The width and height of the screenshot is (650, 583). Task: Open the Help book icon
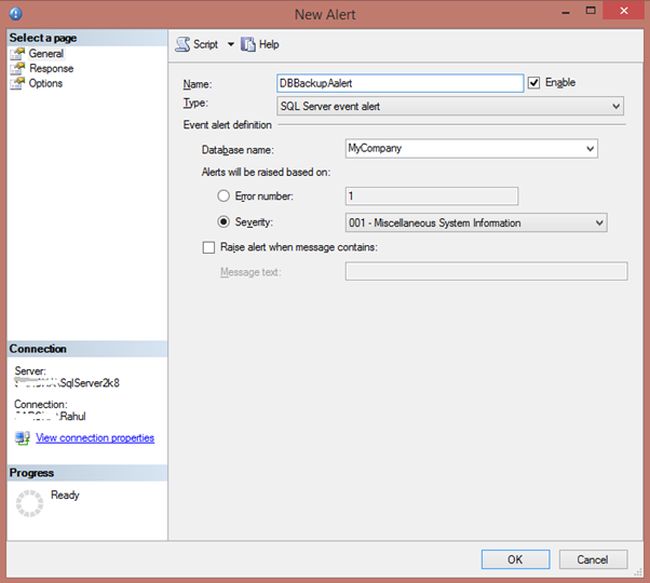(248, 44)
